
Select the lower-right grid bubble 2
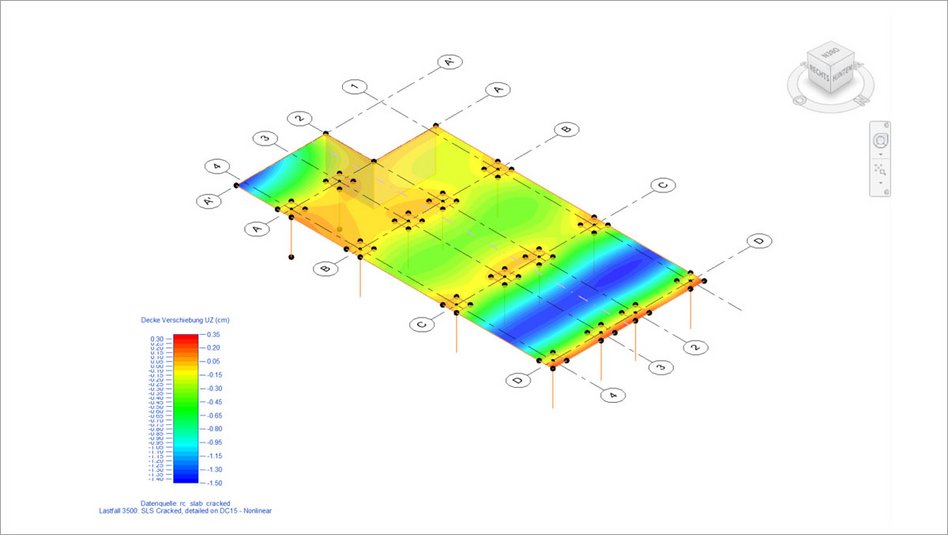pyautogui.click(x=696, y=347)
